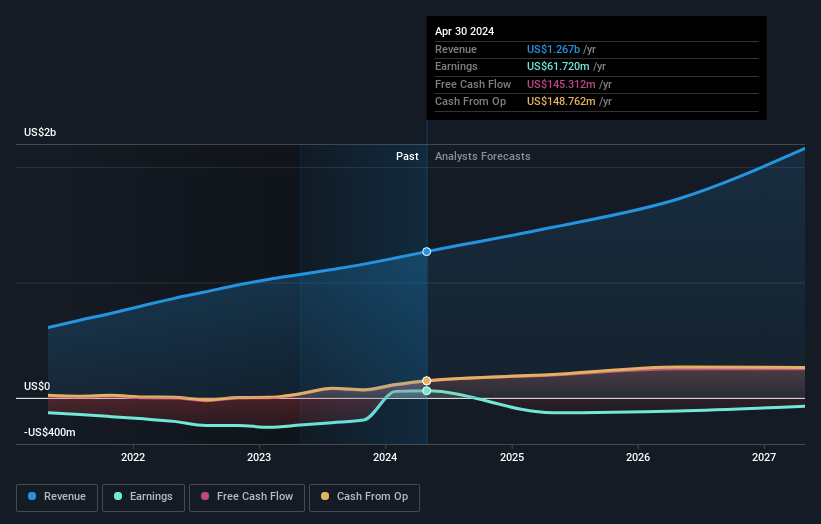Click the Revenue row label in tooltip
The width and height of the screenshot is (821, 524).
pyautogui.click(x=456, y=49)
